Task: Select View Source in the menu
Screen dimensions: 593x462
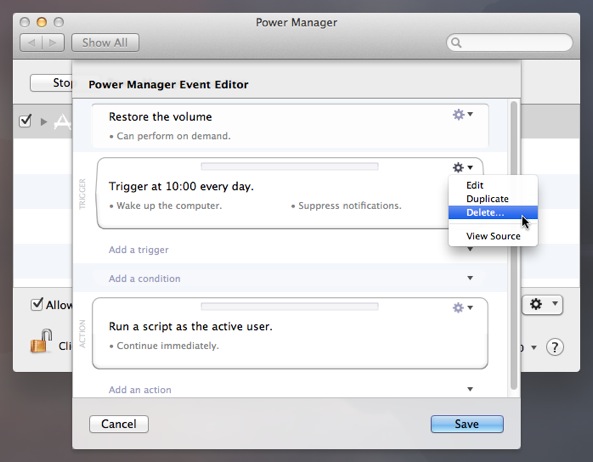Action: 493,236
